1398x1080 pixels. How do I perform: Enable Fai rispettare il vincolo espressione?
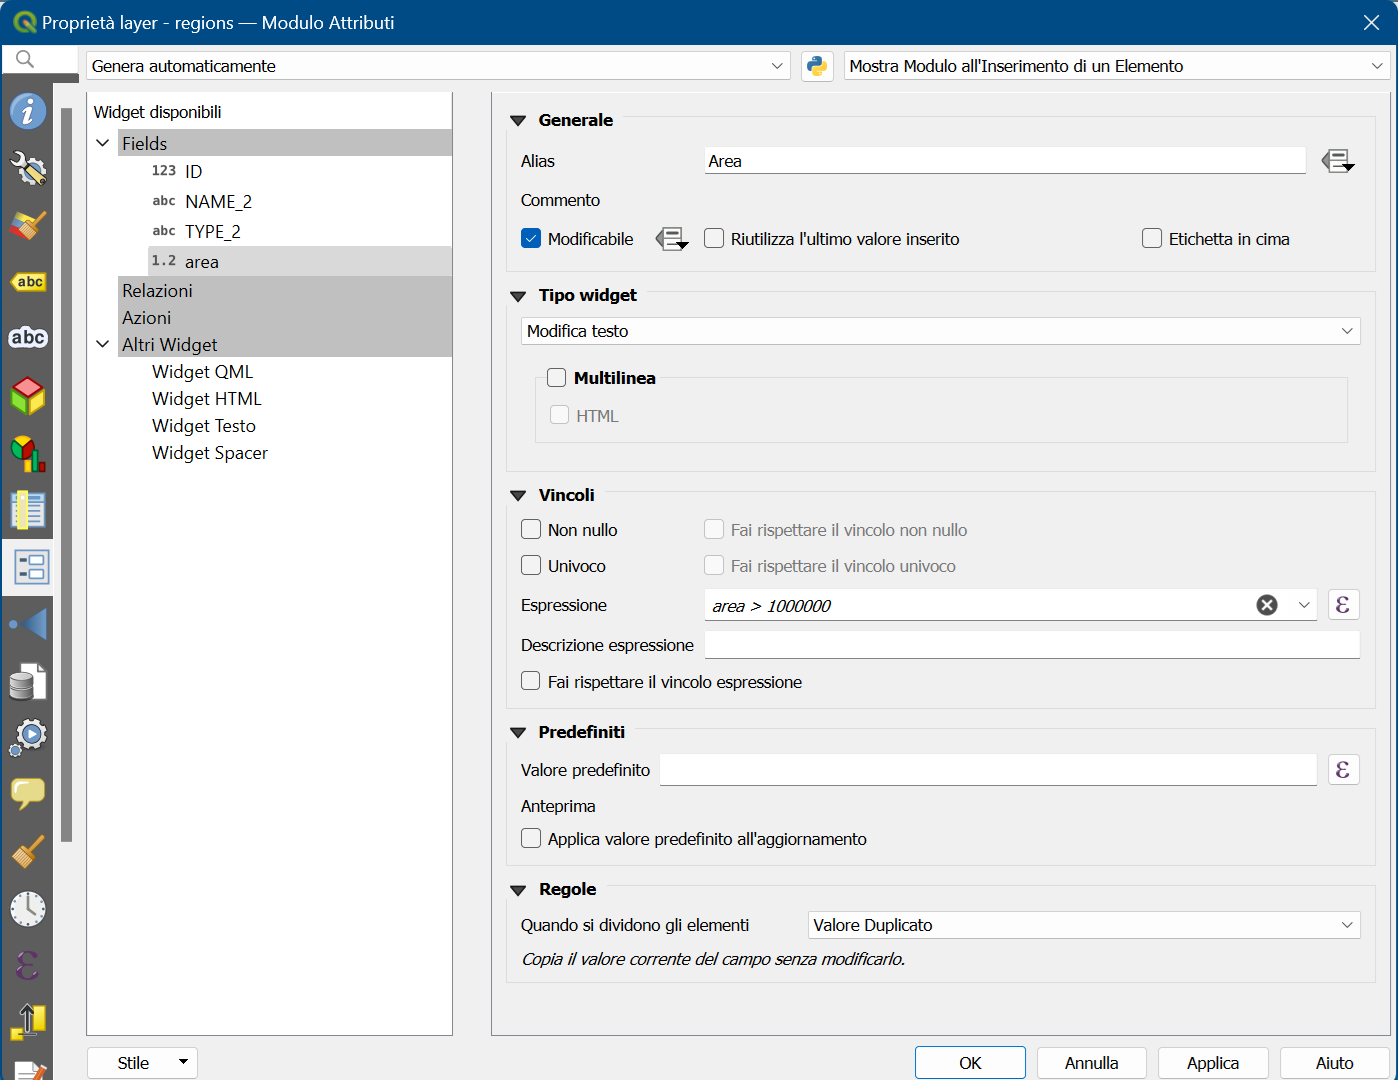pos(531,682)
